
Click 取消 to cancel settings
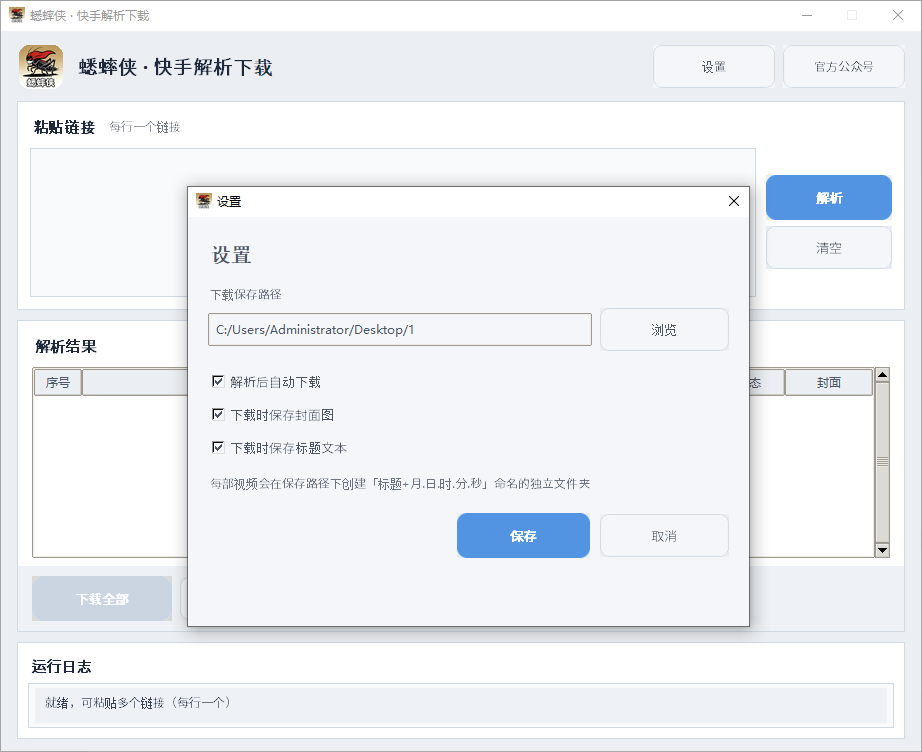tap(664, 536)
